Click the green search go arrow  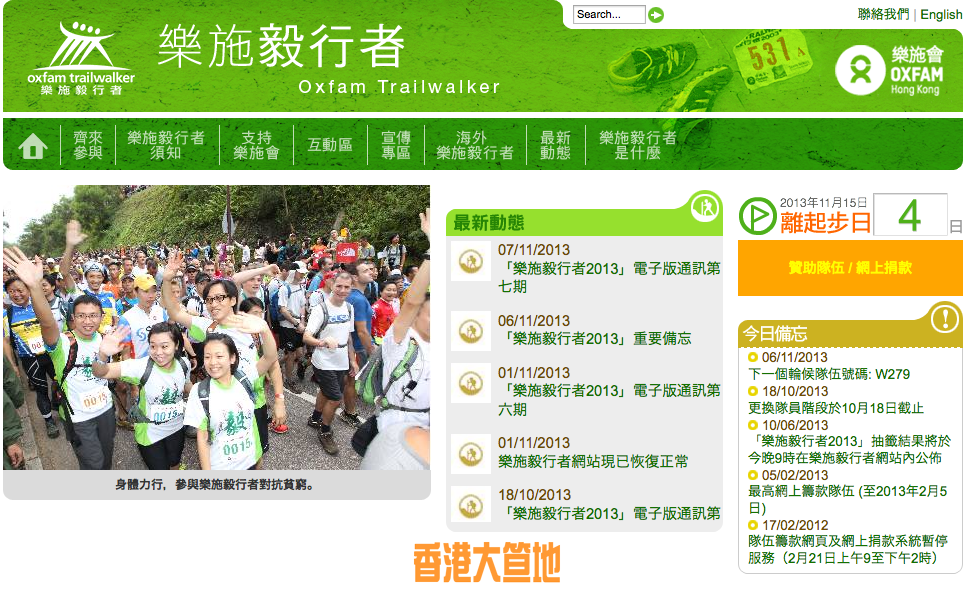[656, 15]
